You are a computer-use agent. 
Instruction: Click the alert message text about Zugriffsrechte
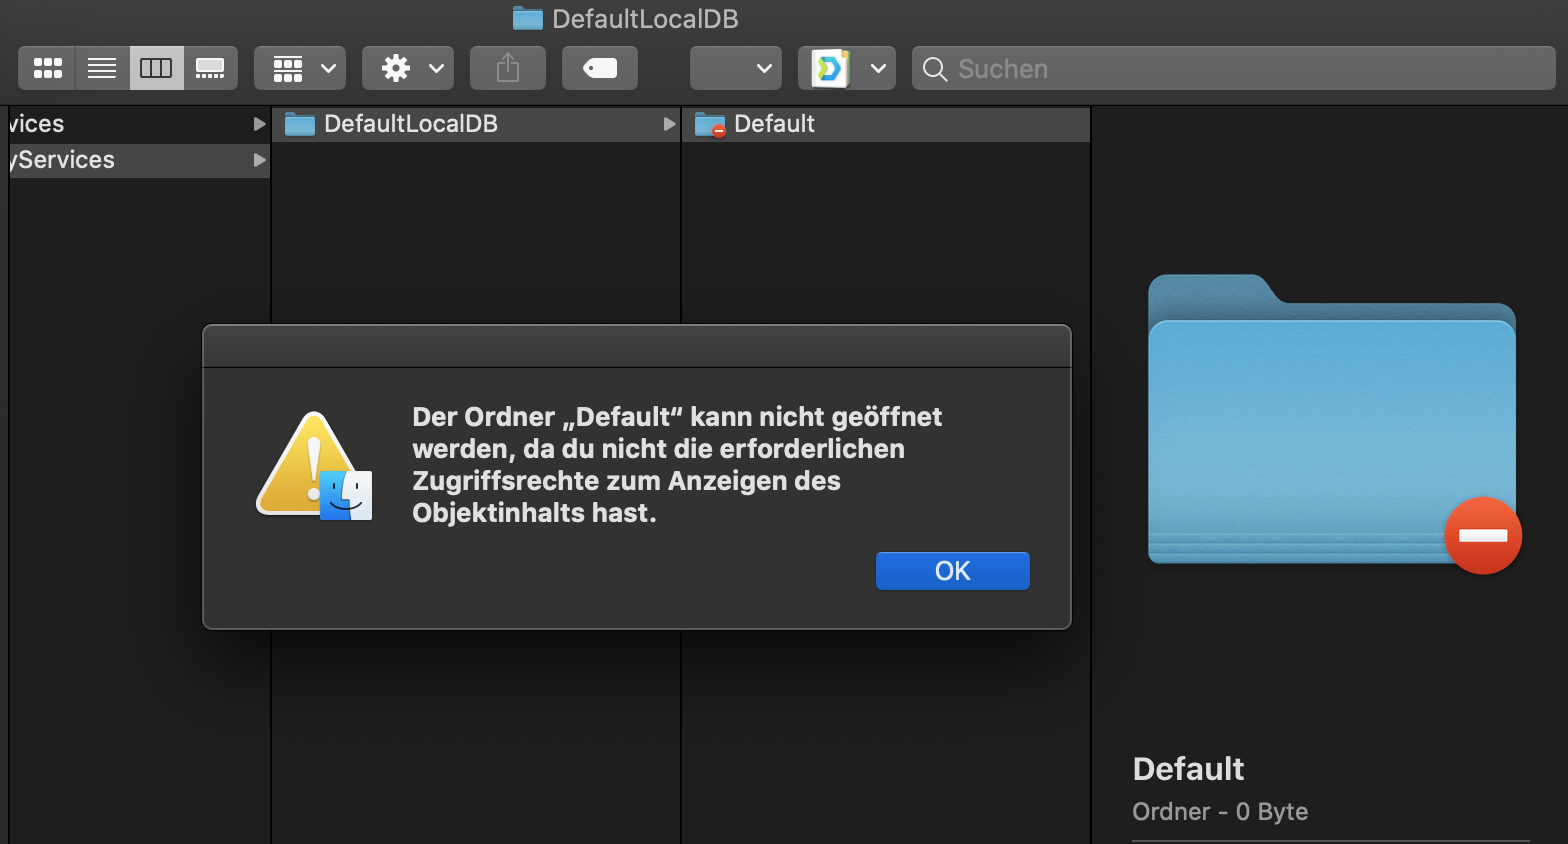pos(677,465)
